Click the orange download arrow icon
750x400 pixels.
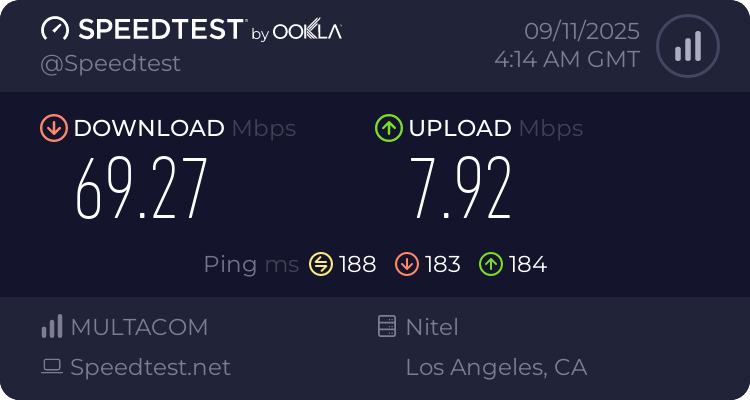pos(54,128)
